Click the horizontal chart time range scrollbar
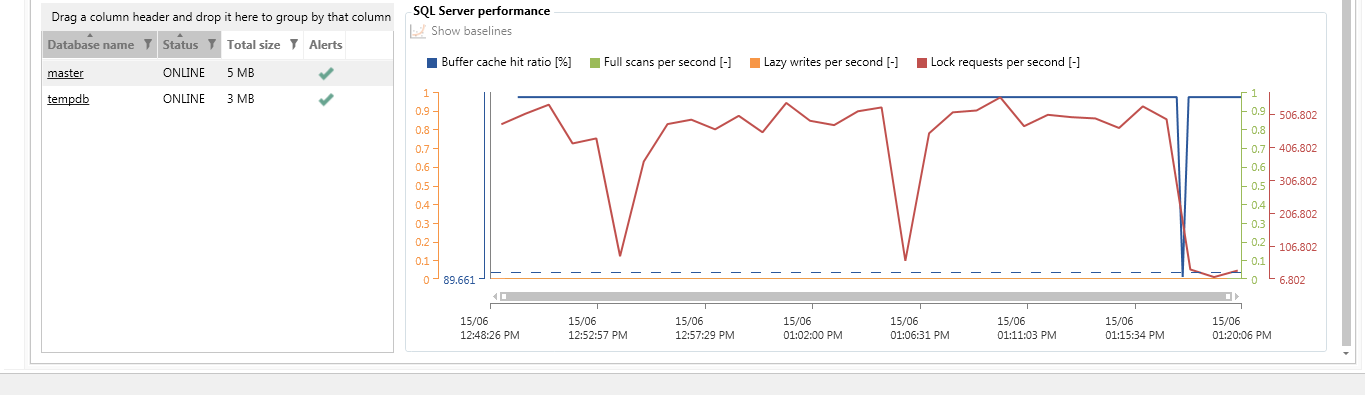1365x395 pixels. tap(867, 296)
